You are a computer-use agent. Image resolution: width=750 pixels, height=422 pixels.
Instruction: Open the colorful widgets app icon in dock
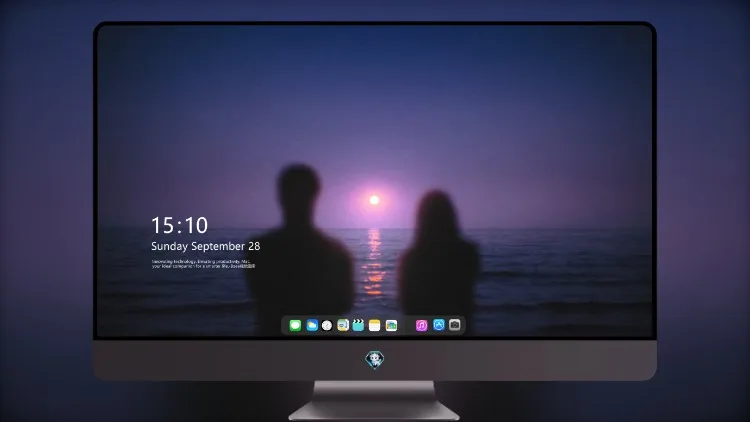391,325
